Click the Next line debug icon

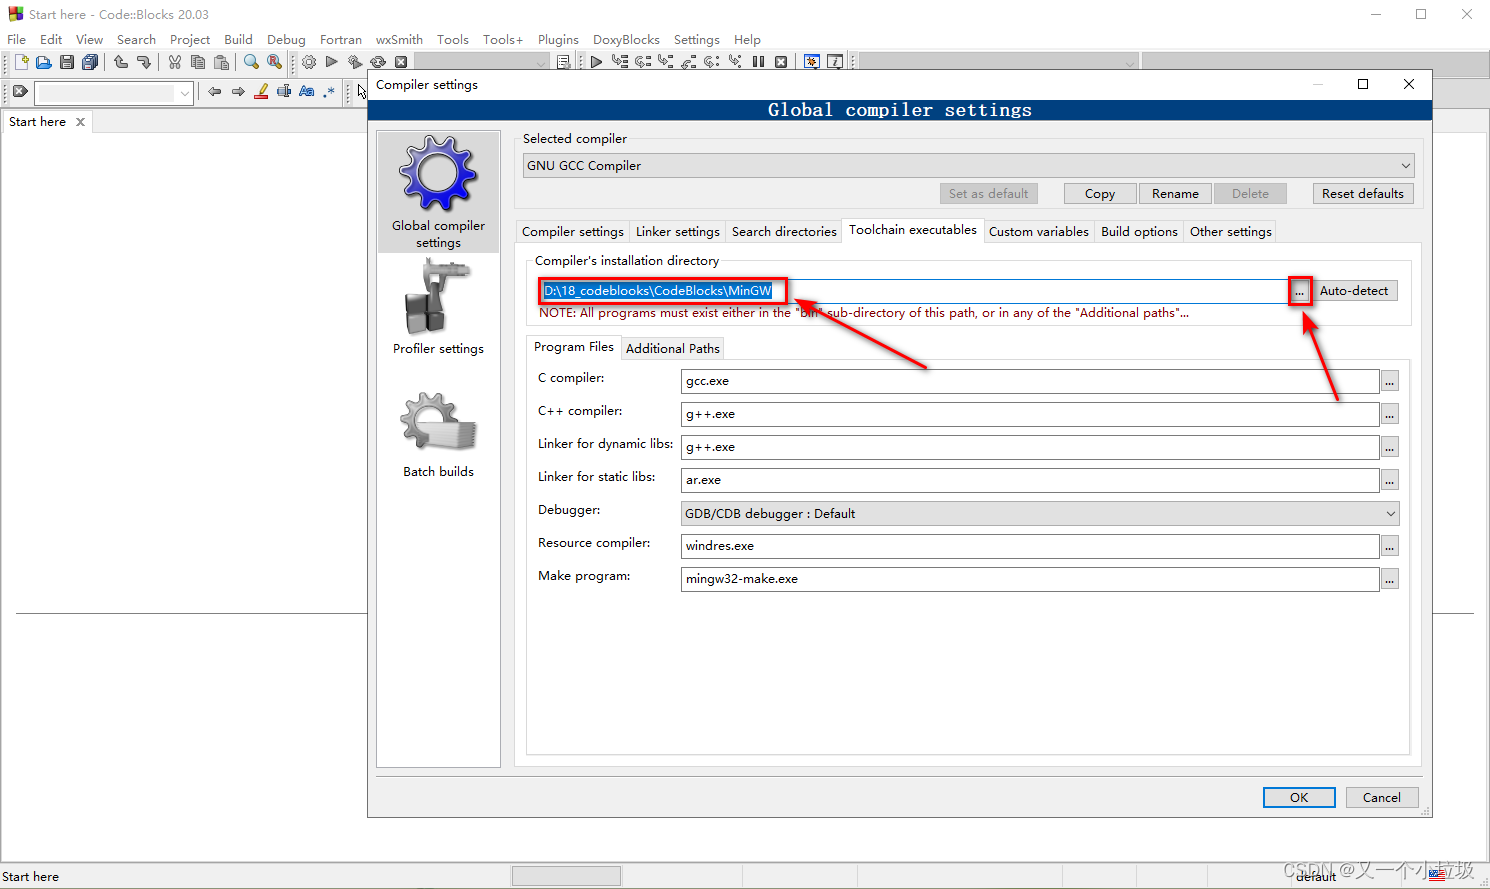643,62
